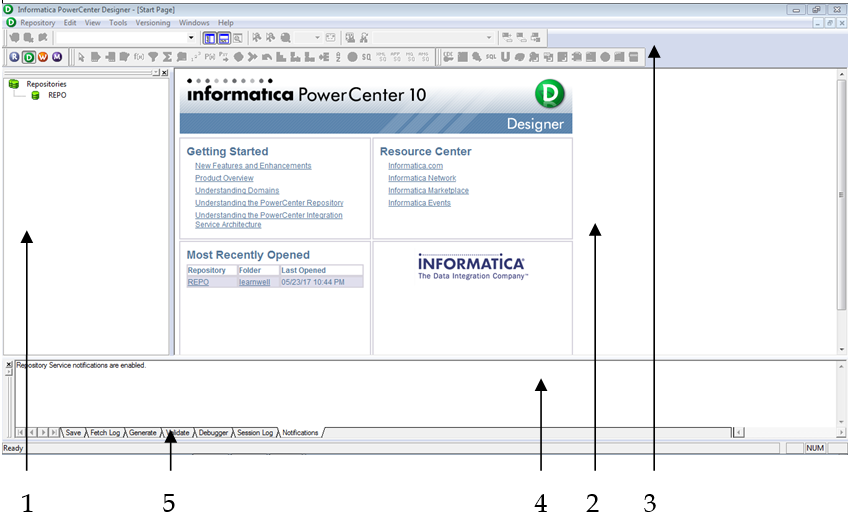Select the MQ SQ transformation icon
Screen dimensions: 850x523
(x=410, y=57)
